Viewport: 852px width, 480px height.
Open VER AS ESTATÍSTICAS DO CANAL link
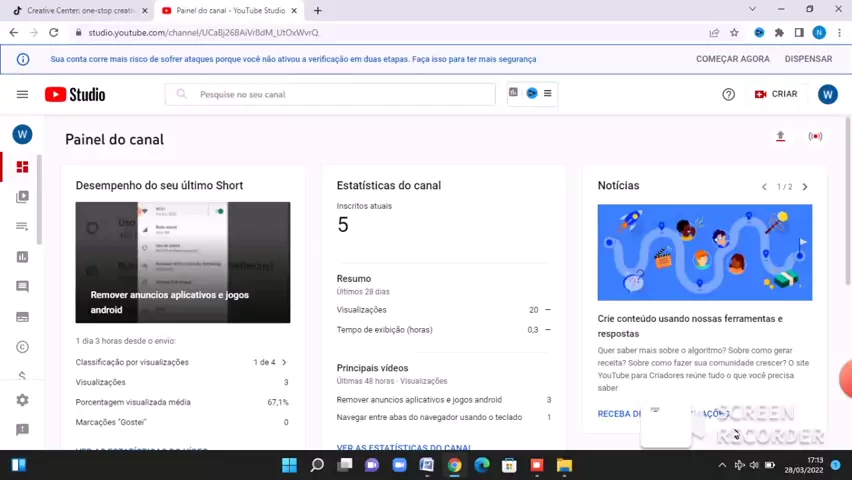[404, 447]
